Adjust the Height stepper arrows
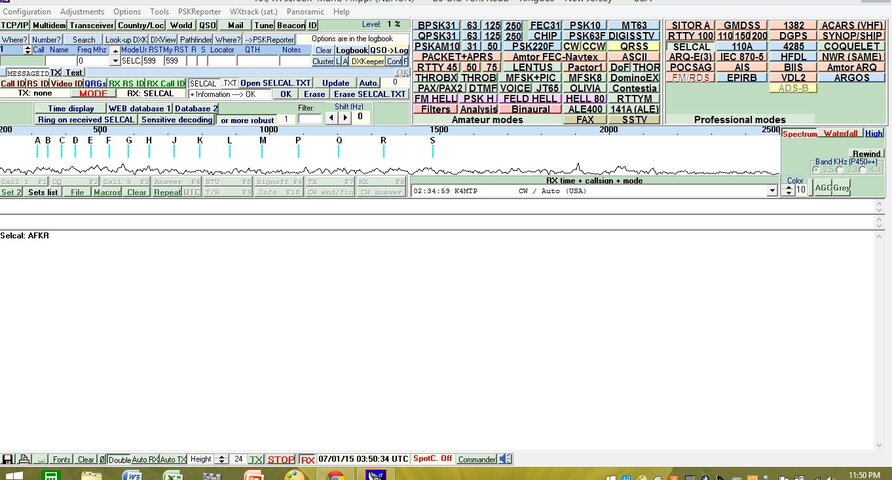The image size is (892, 480). click(222, 459)
